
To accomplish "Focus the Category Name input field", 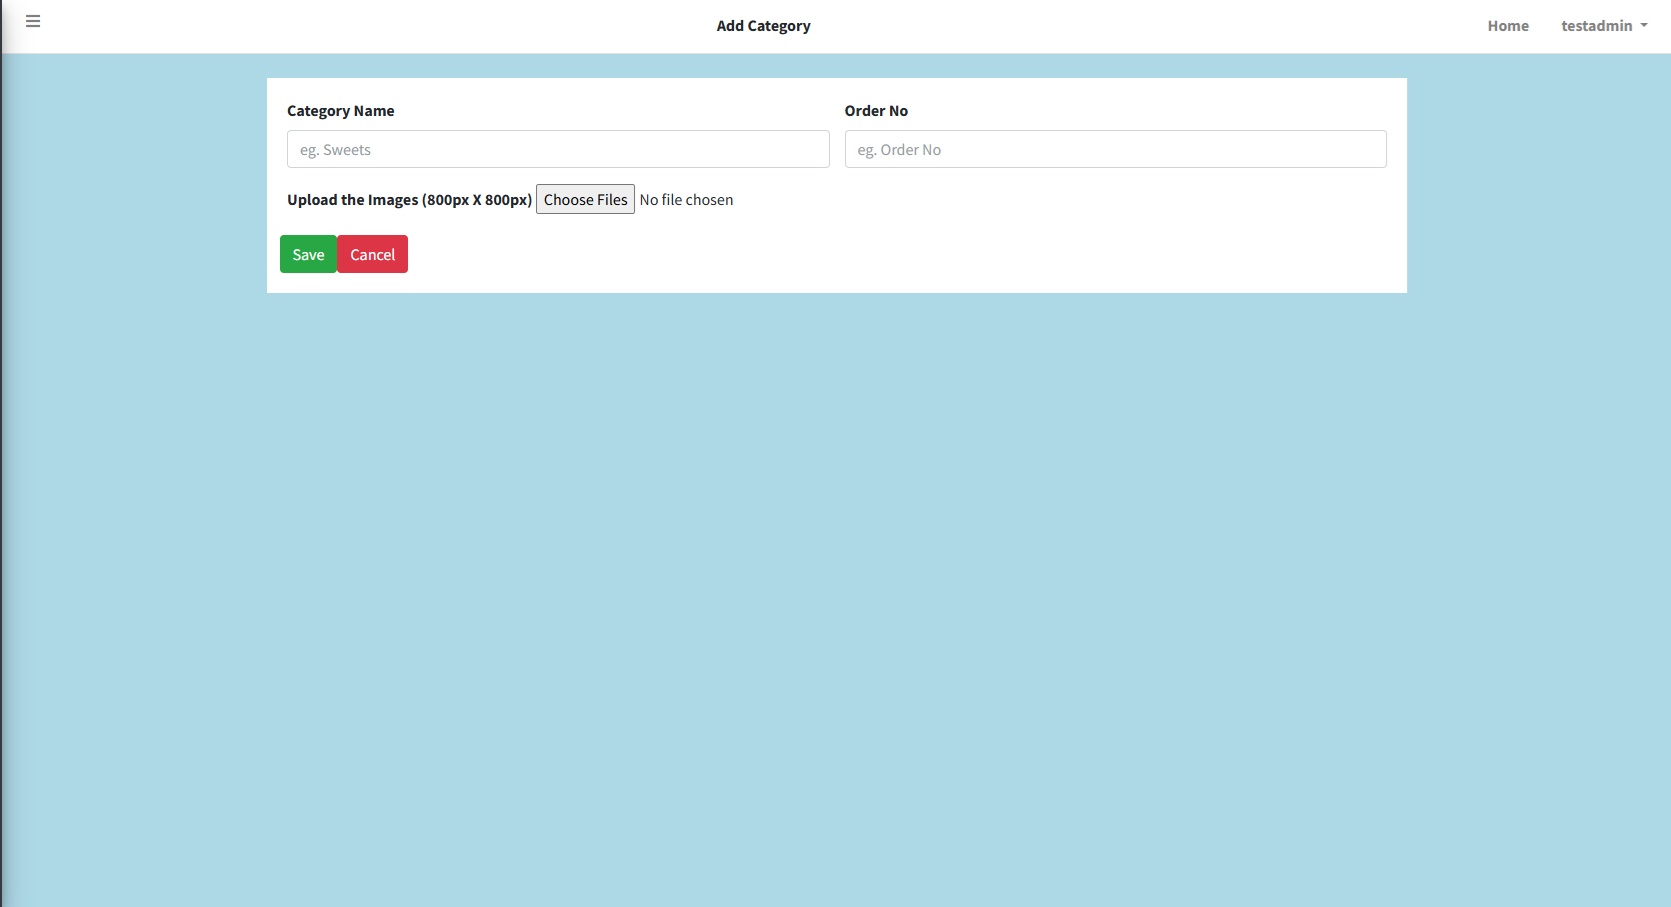I will 557,149.
